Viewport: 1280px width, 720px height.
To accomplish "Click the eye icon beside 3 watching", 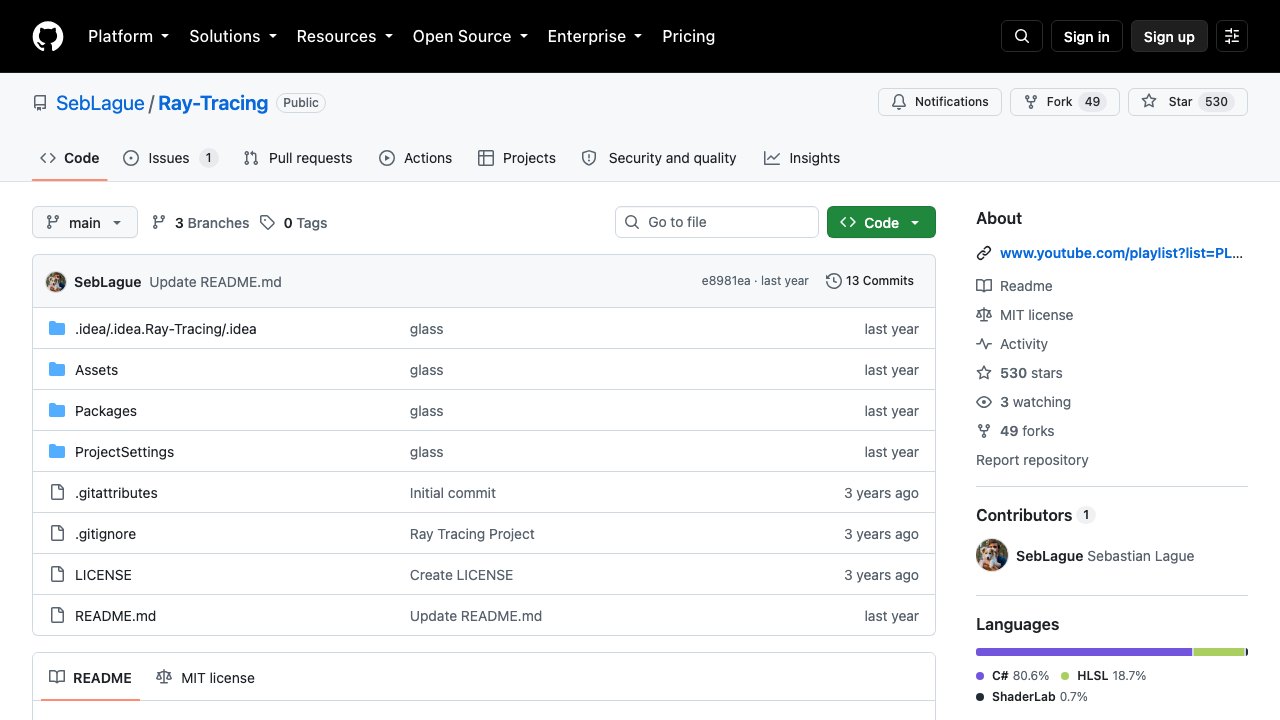I will pos(984,402).
